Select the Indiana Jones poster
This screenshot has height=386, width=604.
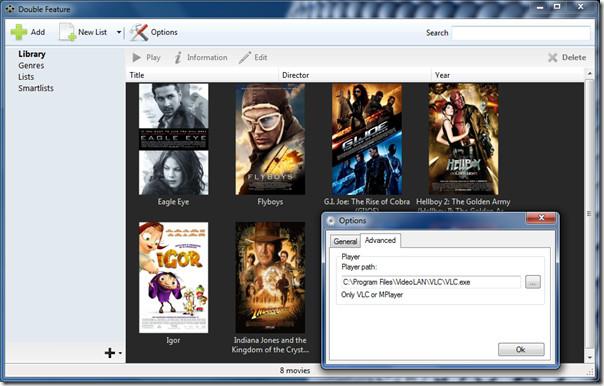pos(270,277)
